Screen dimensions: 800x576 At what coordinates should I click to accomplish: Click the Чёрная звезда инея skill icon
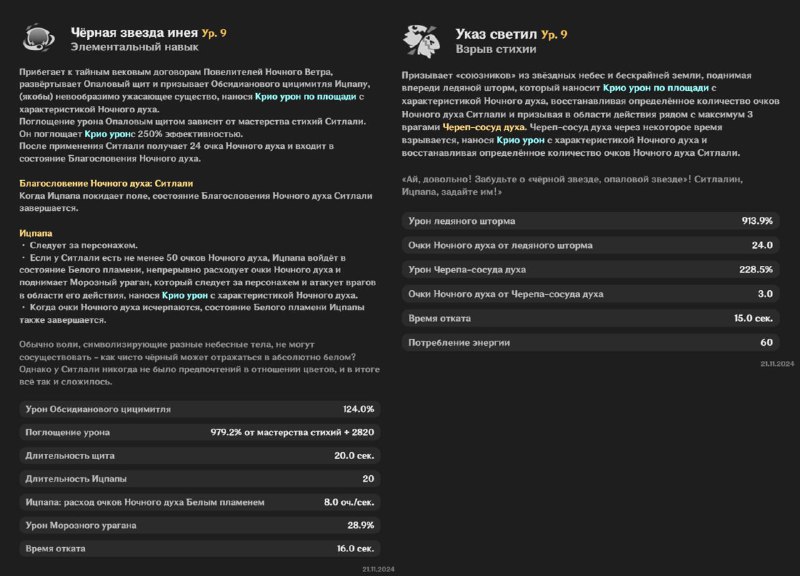pyautogui.click(x=39, y=38)
